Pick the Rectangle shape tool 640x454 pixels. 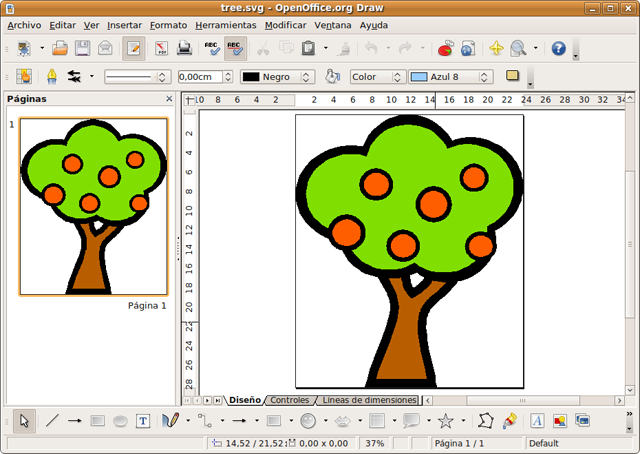[98, 421]
